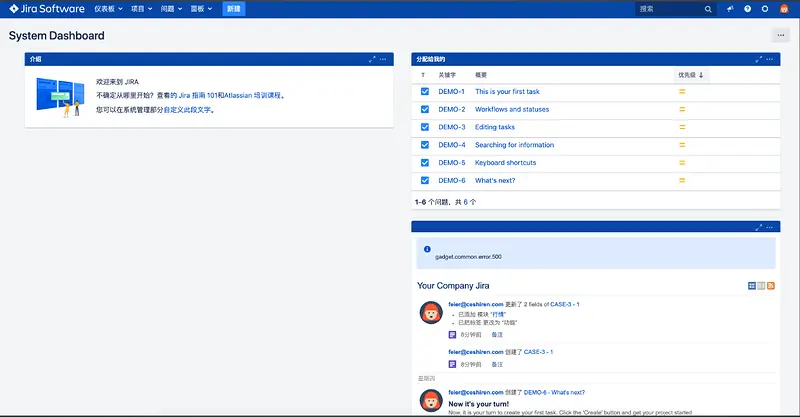Expand the 项目 dropdown menu
The width and height of the screenshot is (800, 417).
click(142, 9)
